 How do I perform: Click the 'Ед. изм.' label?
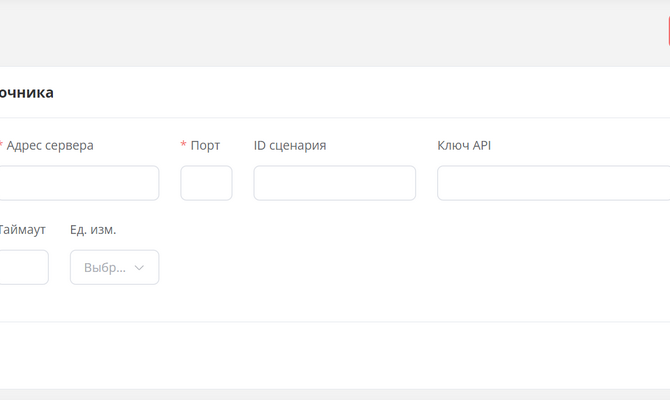pyautogui.click(x=93, y=230)
